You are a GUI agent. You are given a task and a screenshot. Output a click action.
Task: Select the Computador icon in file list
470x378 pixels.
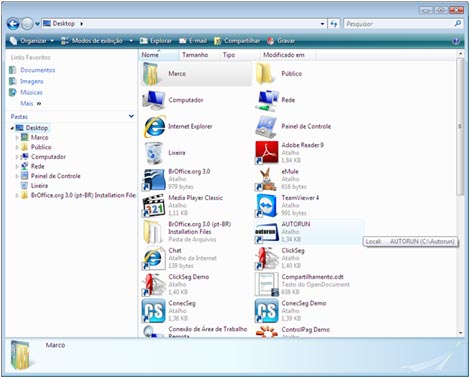(154, 100)
